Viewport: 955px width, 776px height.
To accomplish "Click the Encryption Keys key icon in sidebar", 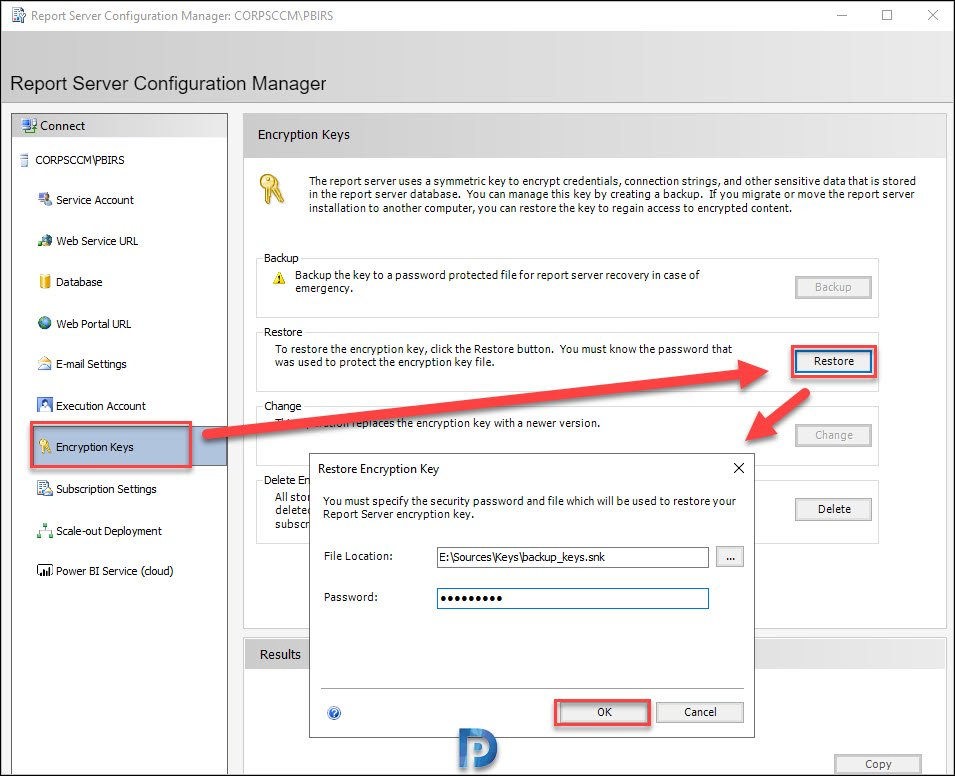I will 44,446.
